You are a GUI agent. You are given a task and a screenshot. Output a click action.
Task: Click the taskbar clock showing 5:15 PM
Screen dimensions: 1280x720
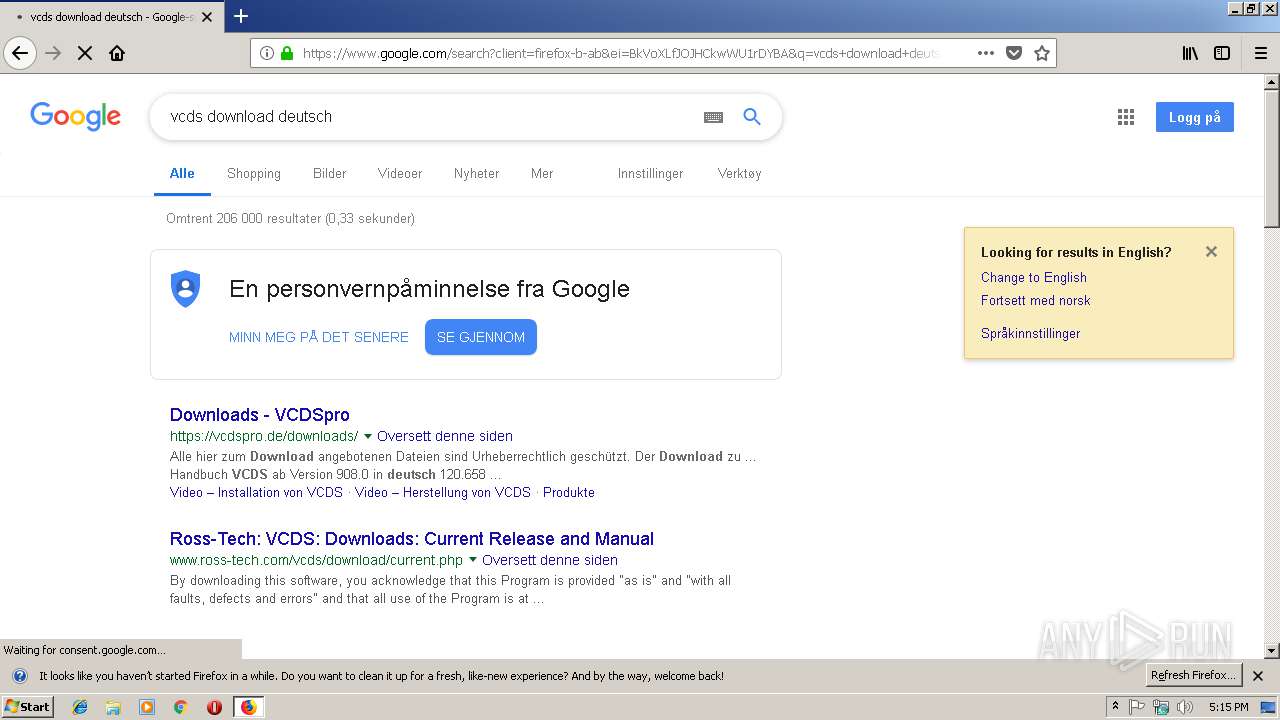click(x=1228, y=707)
